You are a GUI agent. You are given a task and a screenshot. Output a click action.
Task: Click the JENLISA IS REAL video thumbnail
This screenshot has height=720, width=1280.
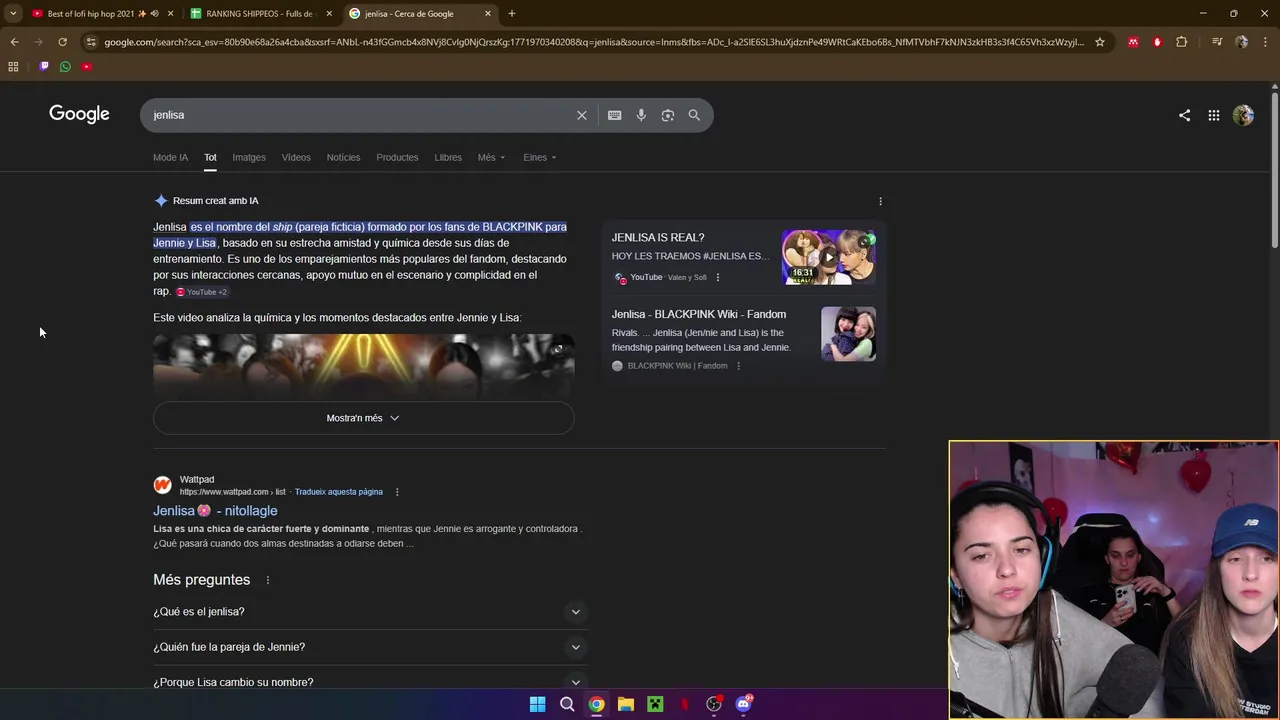[829, 257]
